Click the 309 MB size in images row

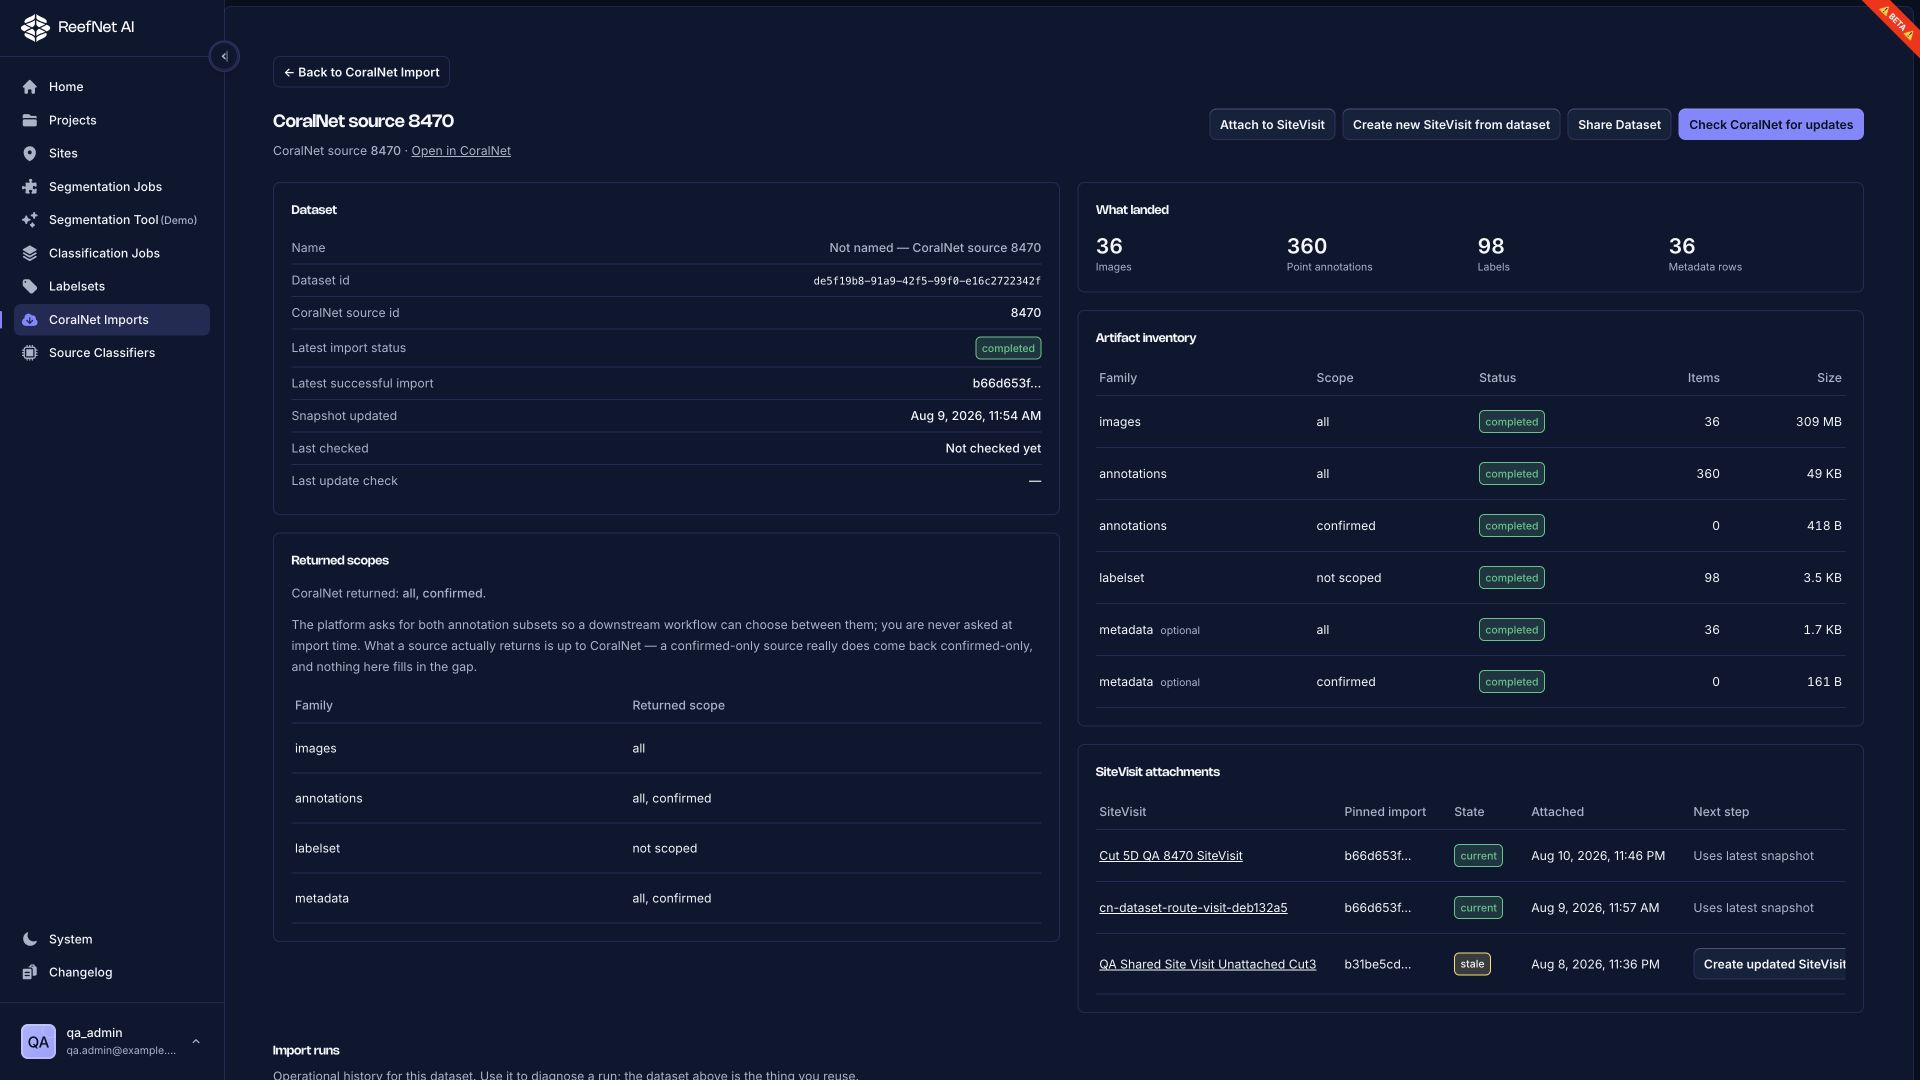coord(1818,422)
